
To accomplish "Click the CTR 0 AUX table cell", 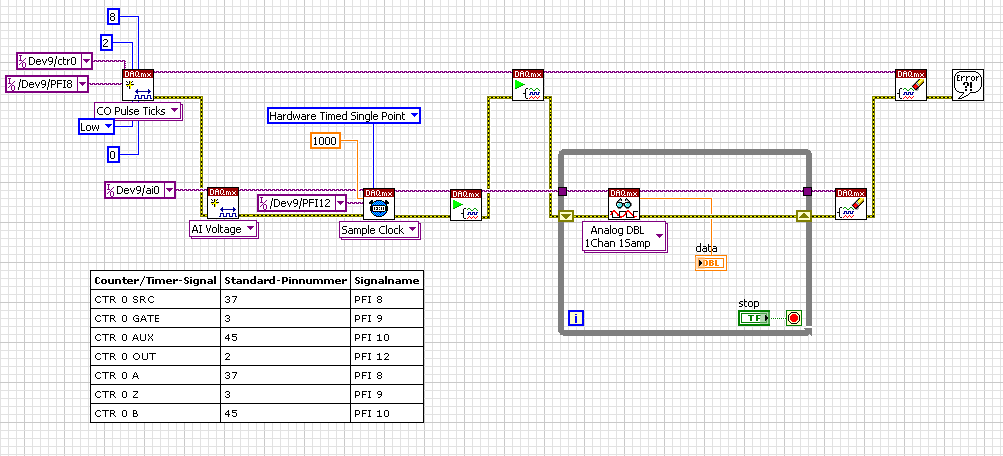I will [155, 338].
